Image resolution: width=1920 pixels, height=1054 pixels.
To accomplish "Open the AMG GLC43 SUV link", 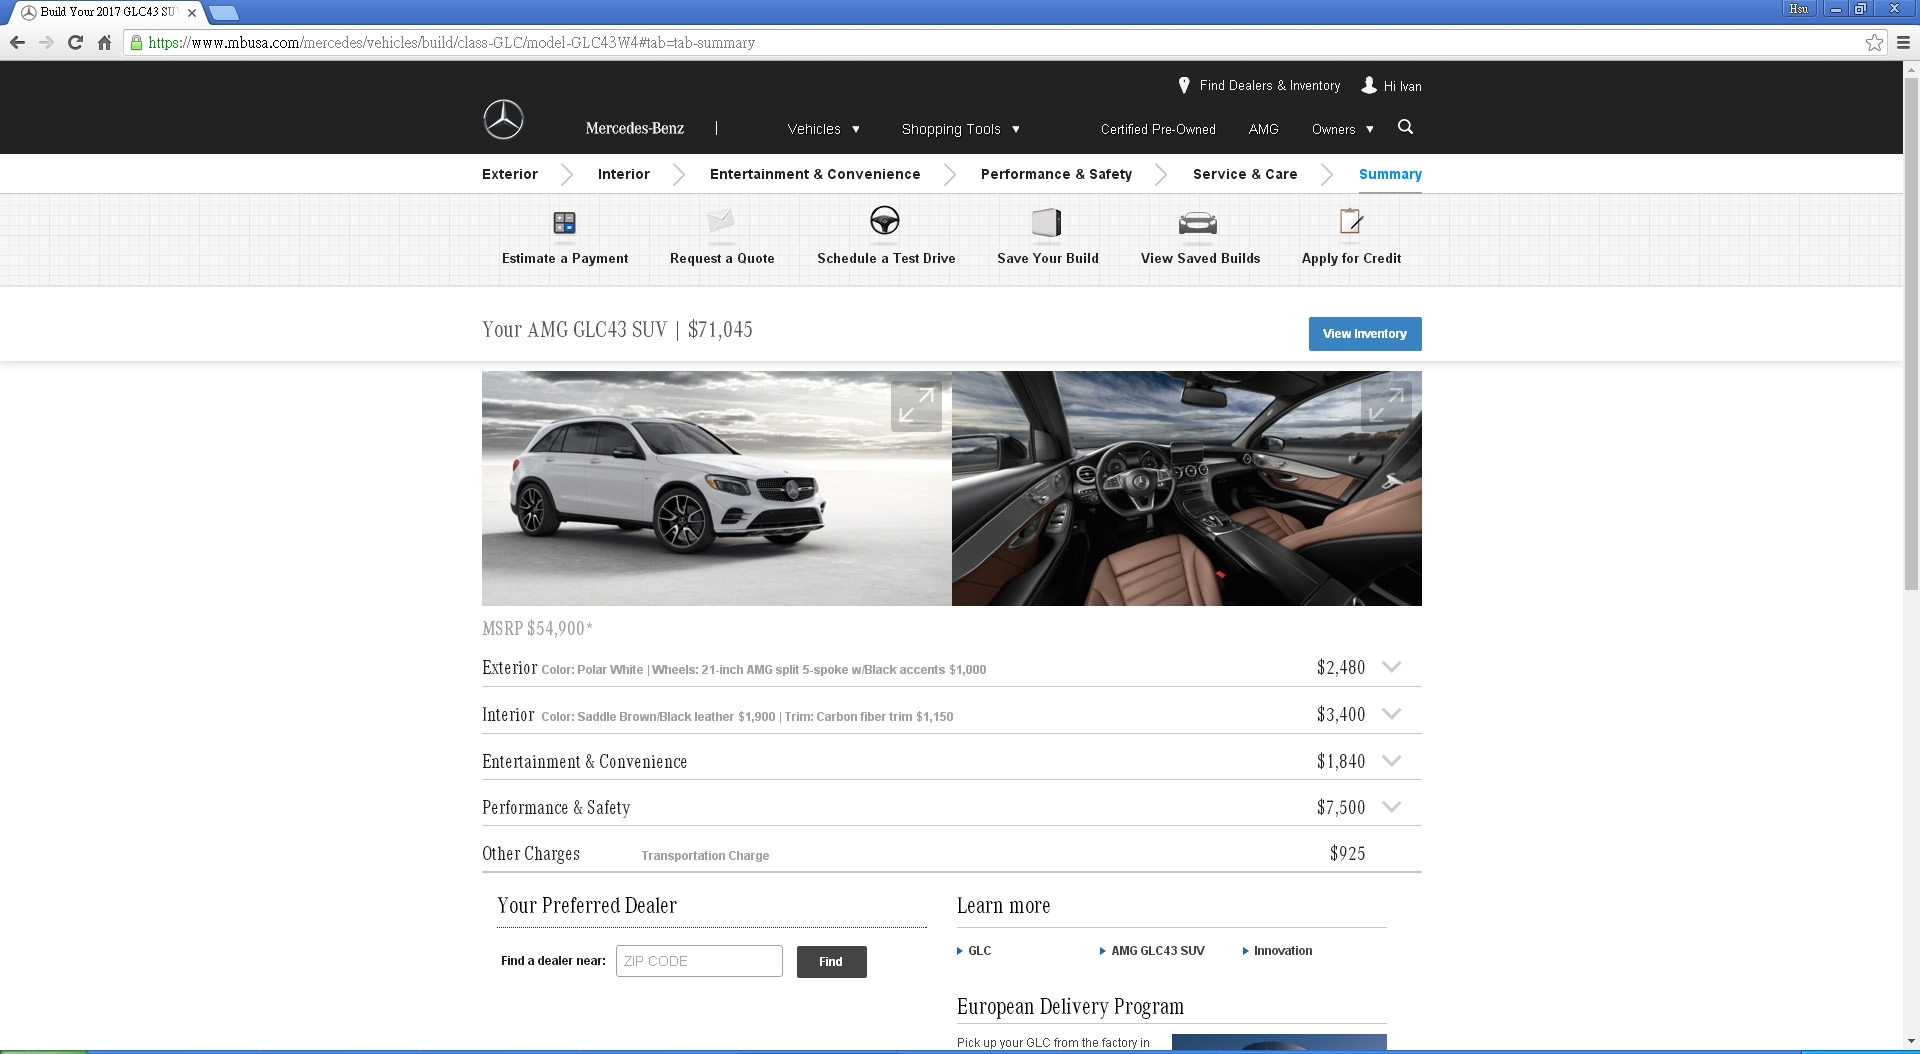I will pyautogui.click(x=1157, y=951).
